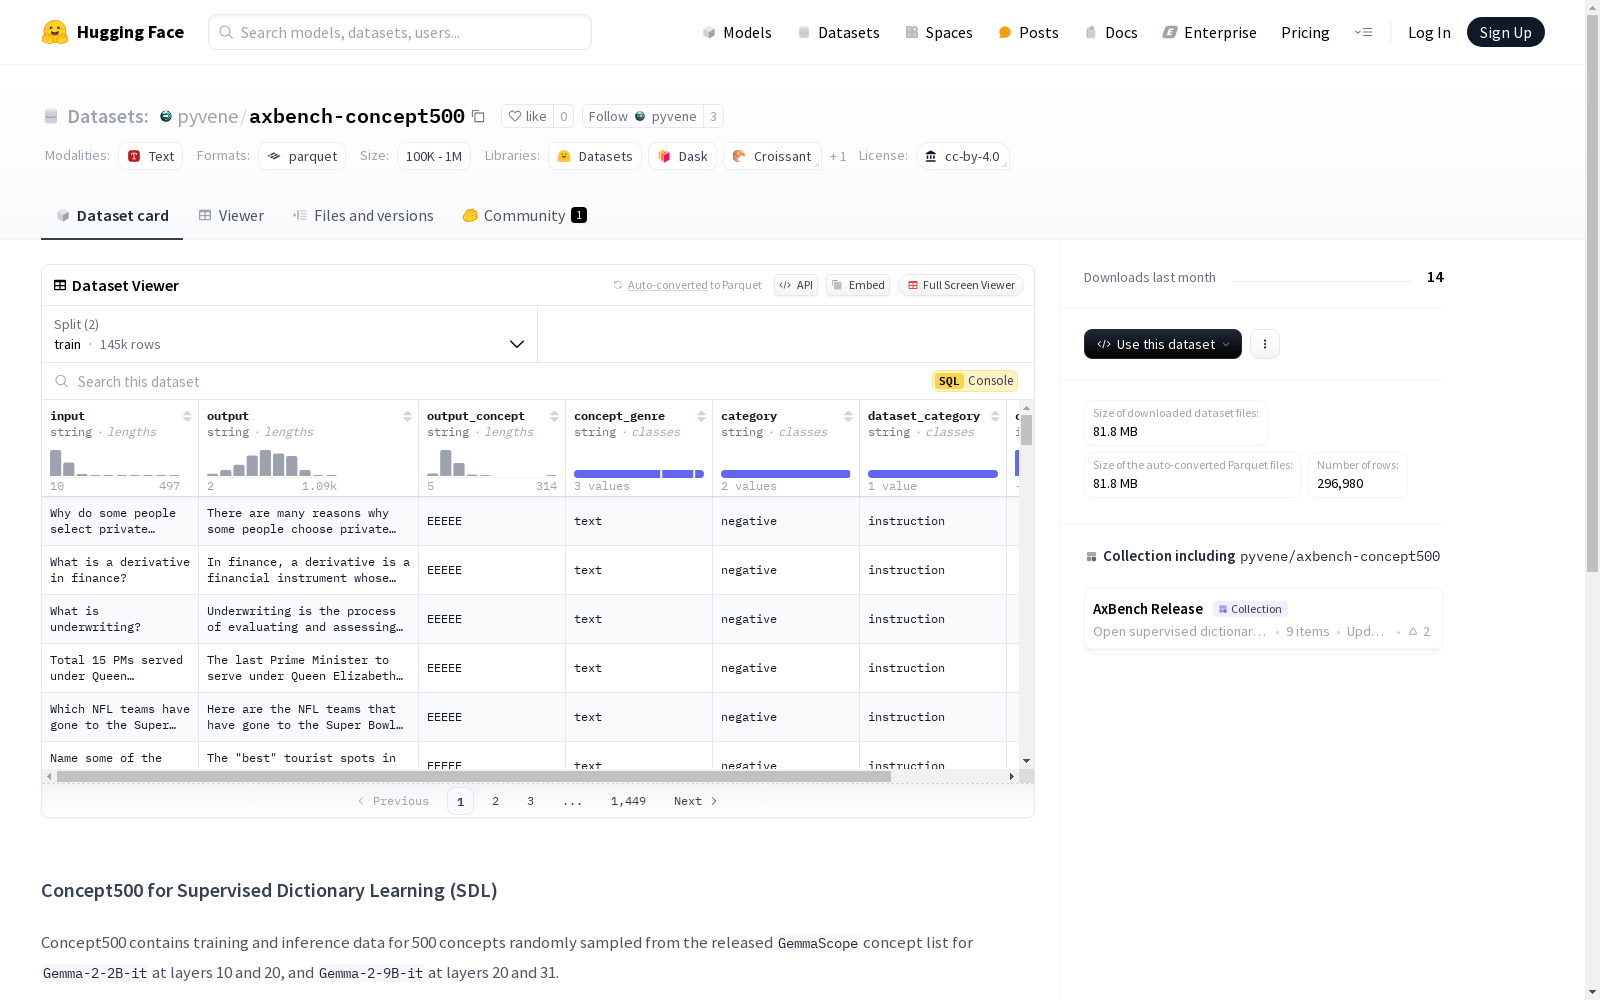Click the 'What is underwriting?' input cell
The width and height of the screenshot is (1600, 1000).
pyautogui.click(x=120, y=619)
